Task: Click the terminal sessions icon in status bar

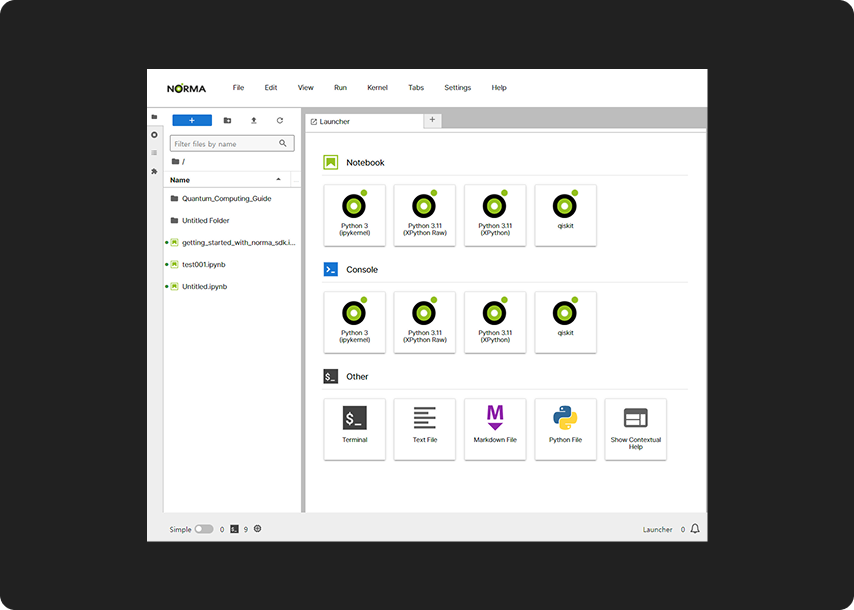Action: (234, 529)
